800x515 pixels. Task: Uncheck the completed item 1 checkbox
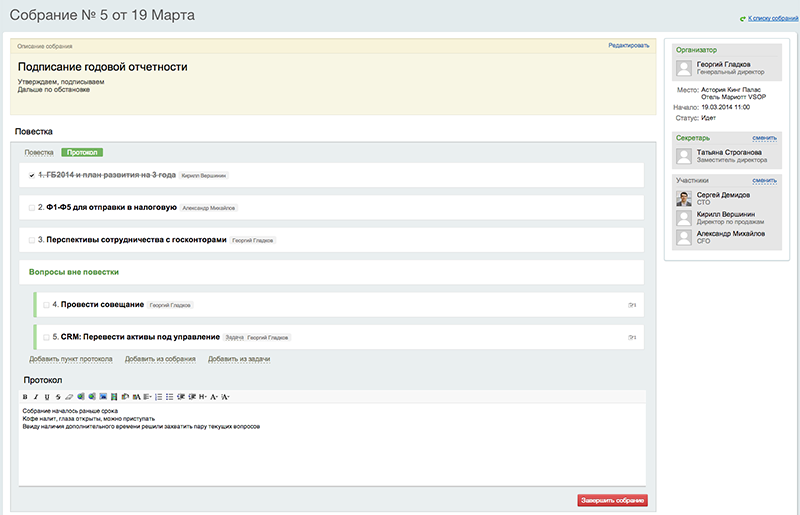pyautogui.click(x=32, y=175)
